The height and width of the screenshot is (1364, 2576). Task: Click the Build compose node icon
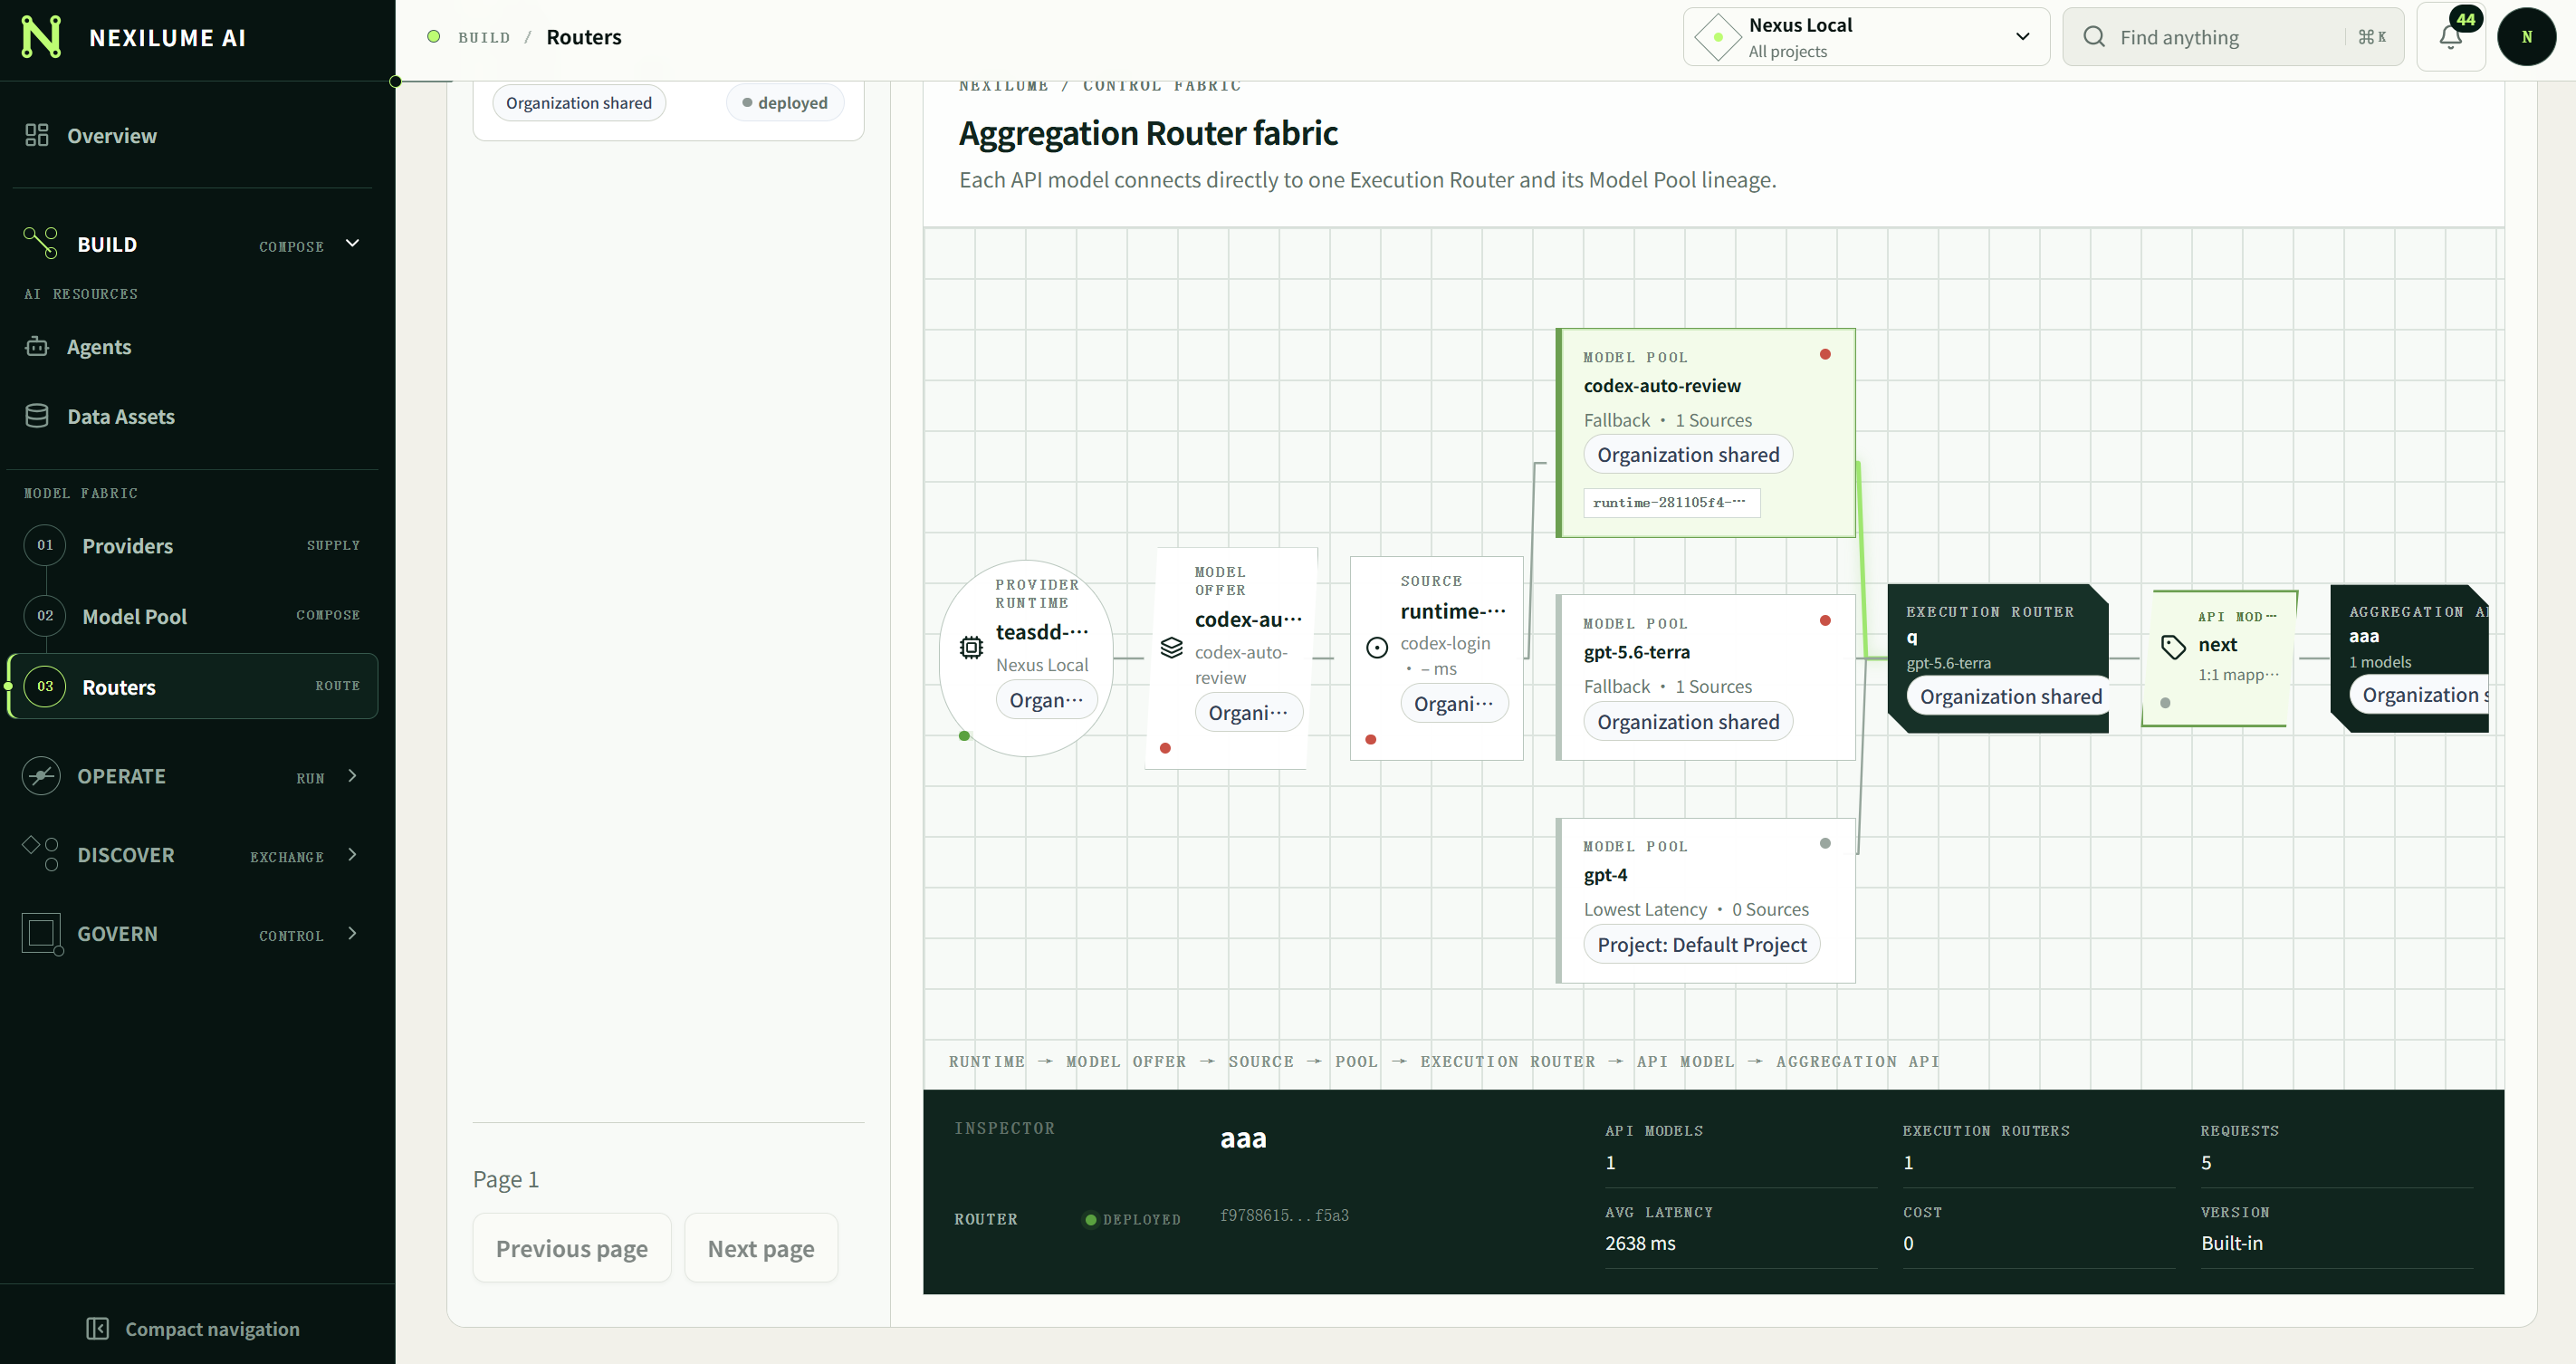41,243
